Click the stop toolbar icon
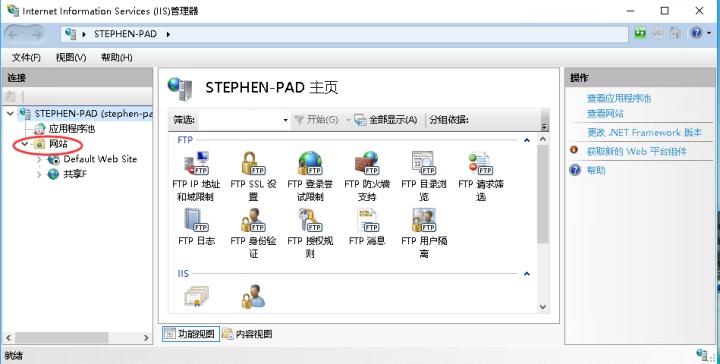Screen dimensions: 720x364 pyautogui.click(x=658, y=33)
